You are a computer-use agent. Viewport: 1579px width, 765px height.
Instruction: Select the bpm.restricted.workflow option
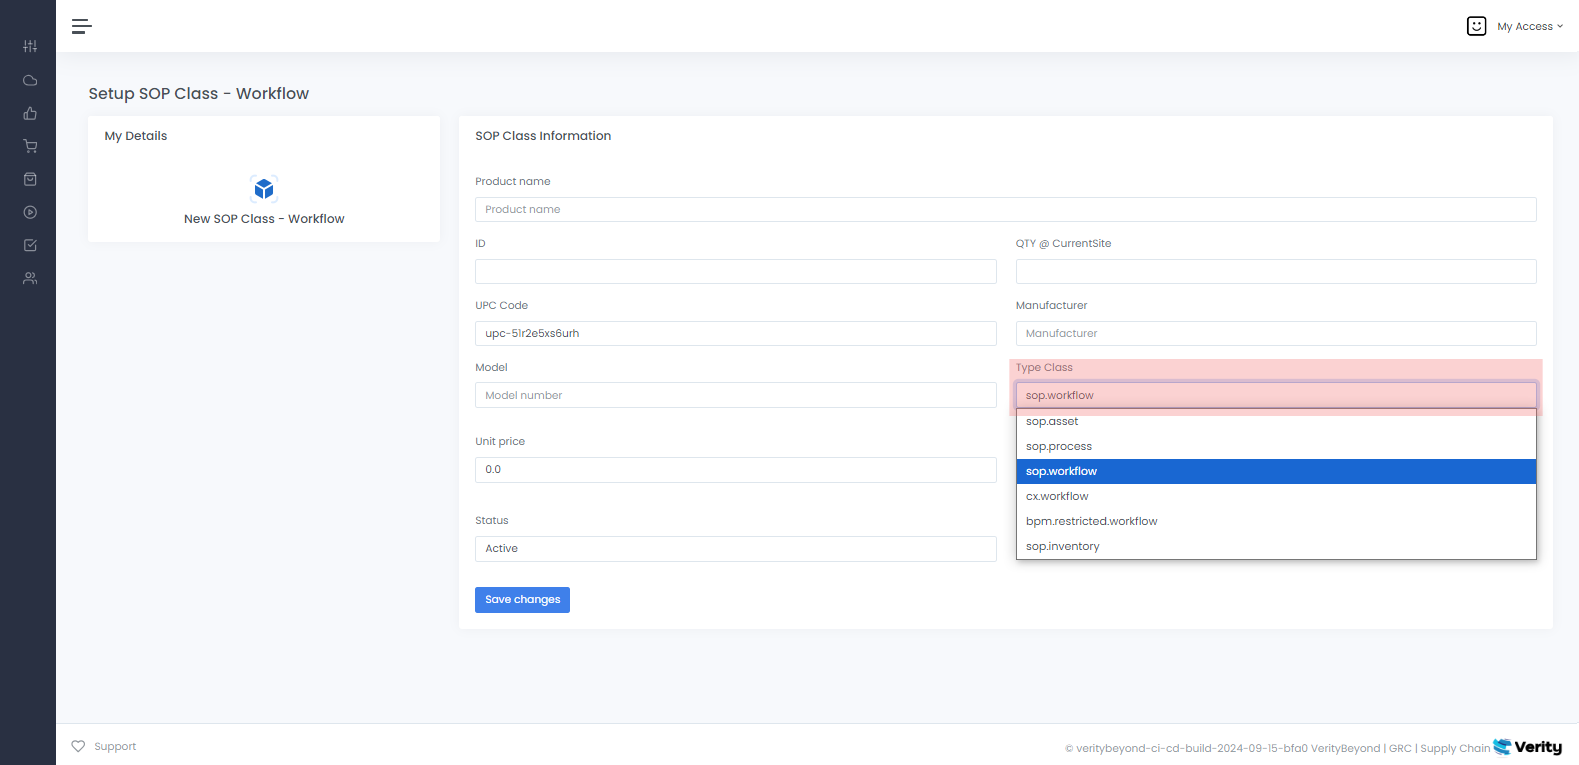point(1091,522)
